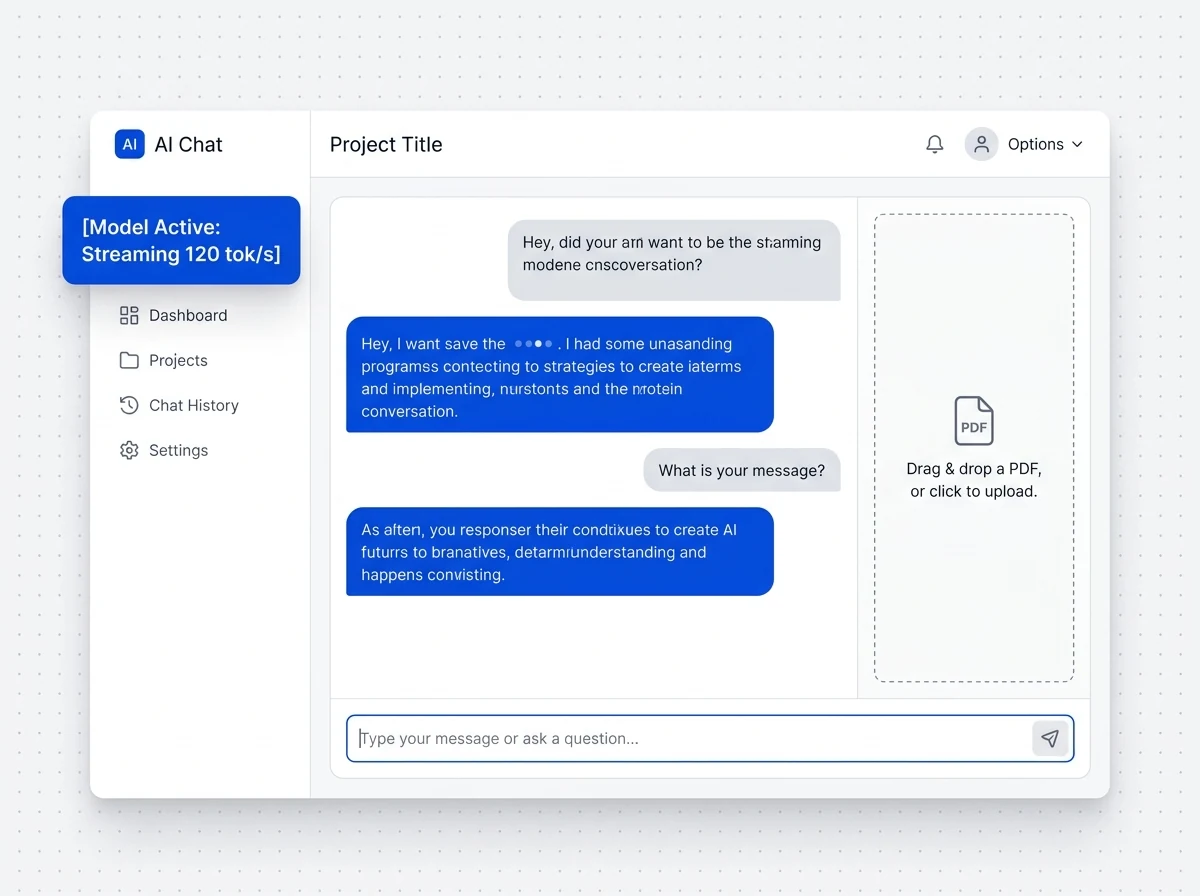
Task: Click the blue bubble starting "As aftert, you"
Action: tap(560, 552)
